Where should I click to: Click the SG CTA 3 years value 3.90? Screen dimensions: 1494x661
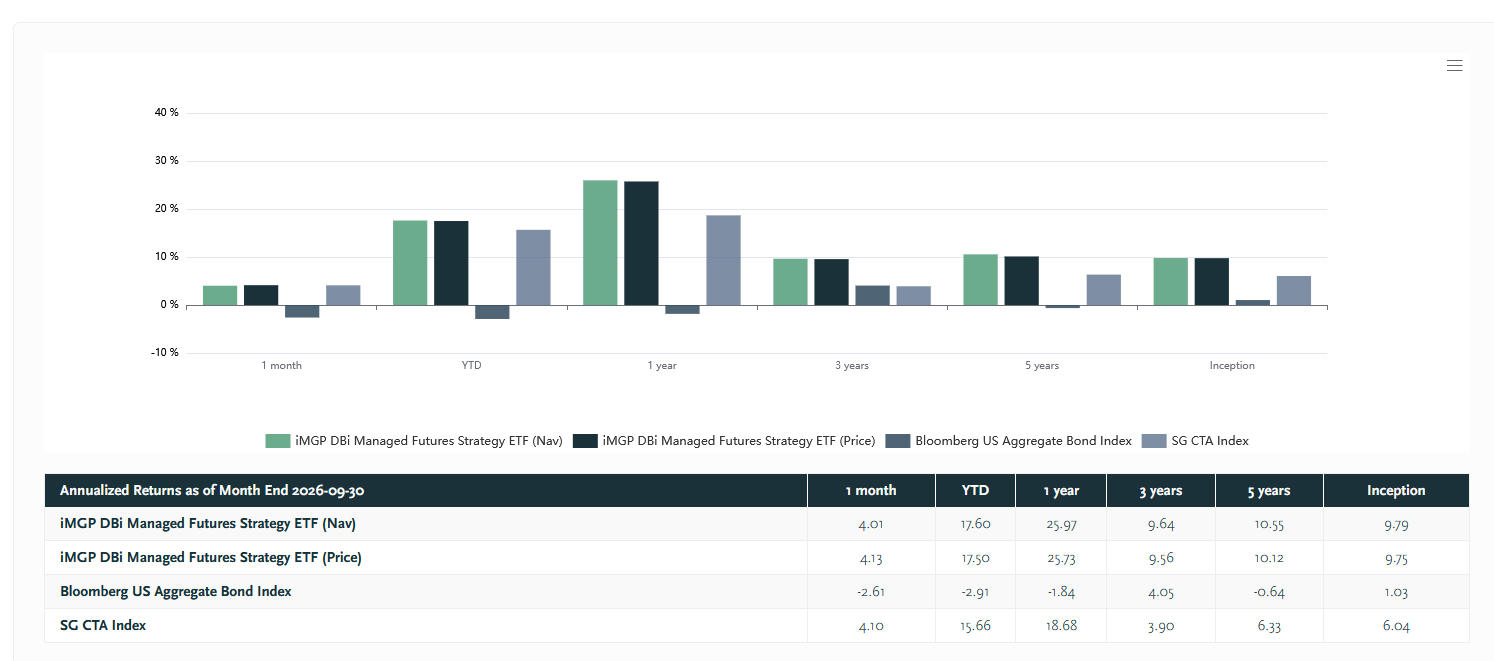coord(1160,626)
